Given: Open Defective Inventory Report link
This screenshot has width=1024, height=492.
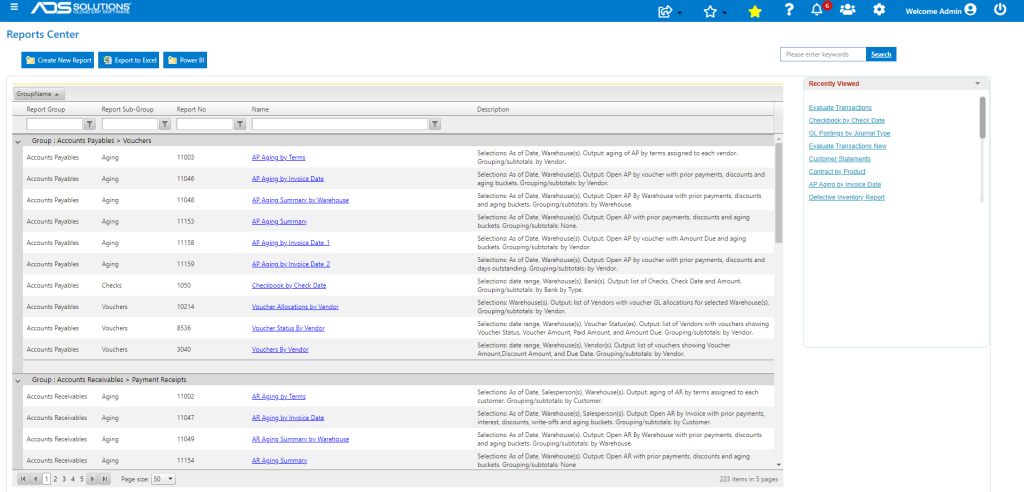Looking at the screenshot, I should pyautogui.click(x=847, y=197).
